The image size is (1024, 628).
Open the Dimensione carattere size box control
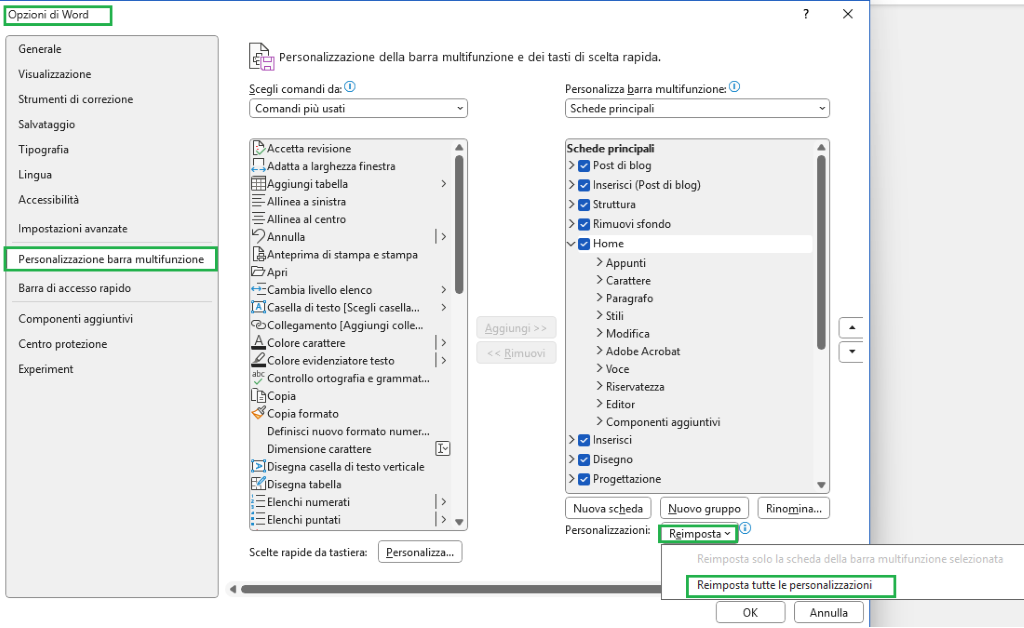click(x=443, y=448)
